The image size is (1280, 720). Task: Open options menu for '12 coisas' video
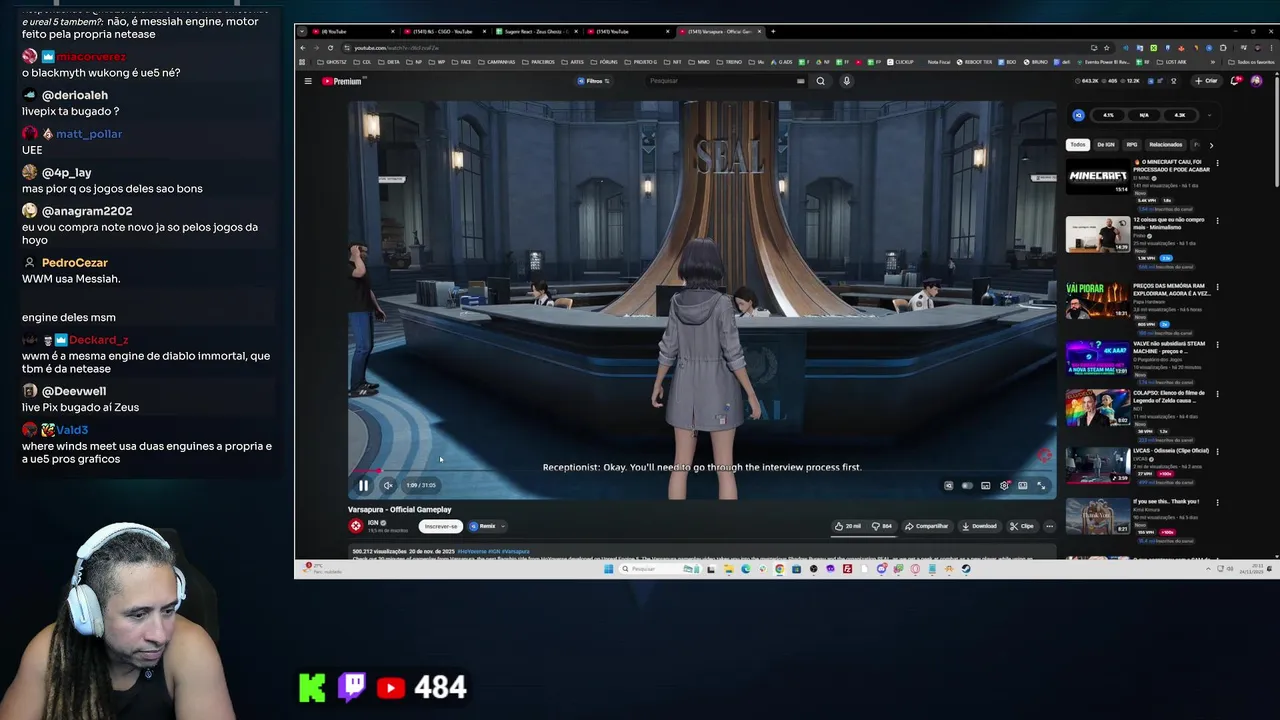(1217, 221)
